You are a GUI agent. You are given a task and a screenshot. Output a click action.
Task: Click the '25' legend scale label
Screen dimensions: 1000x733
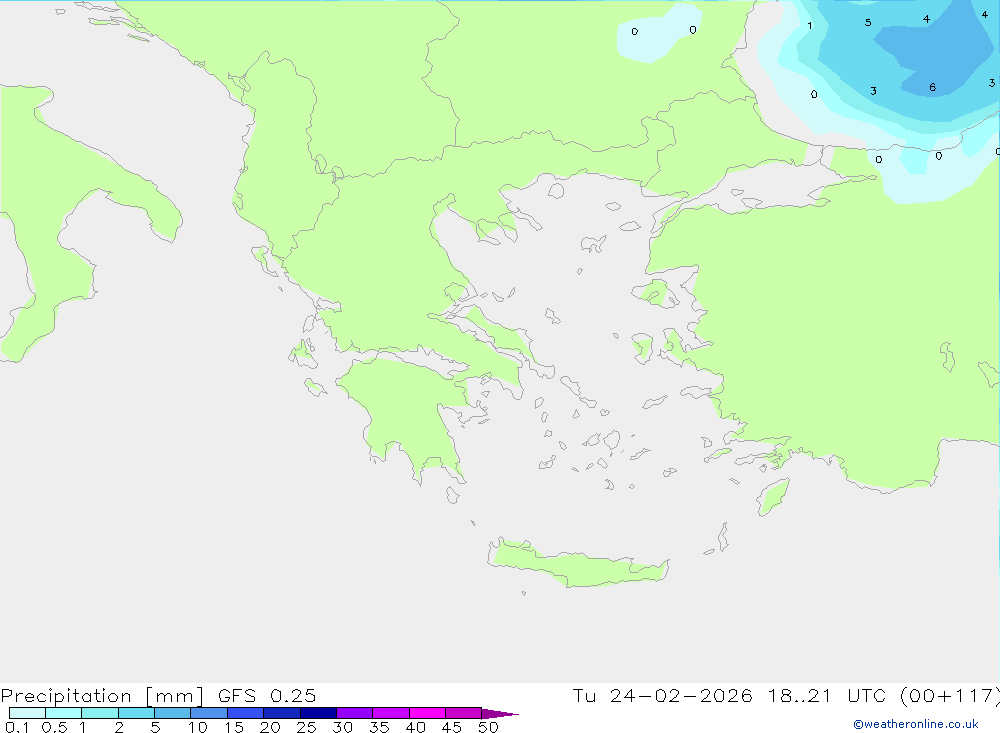click(307, 727)
